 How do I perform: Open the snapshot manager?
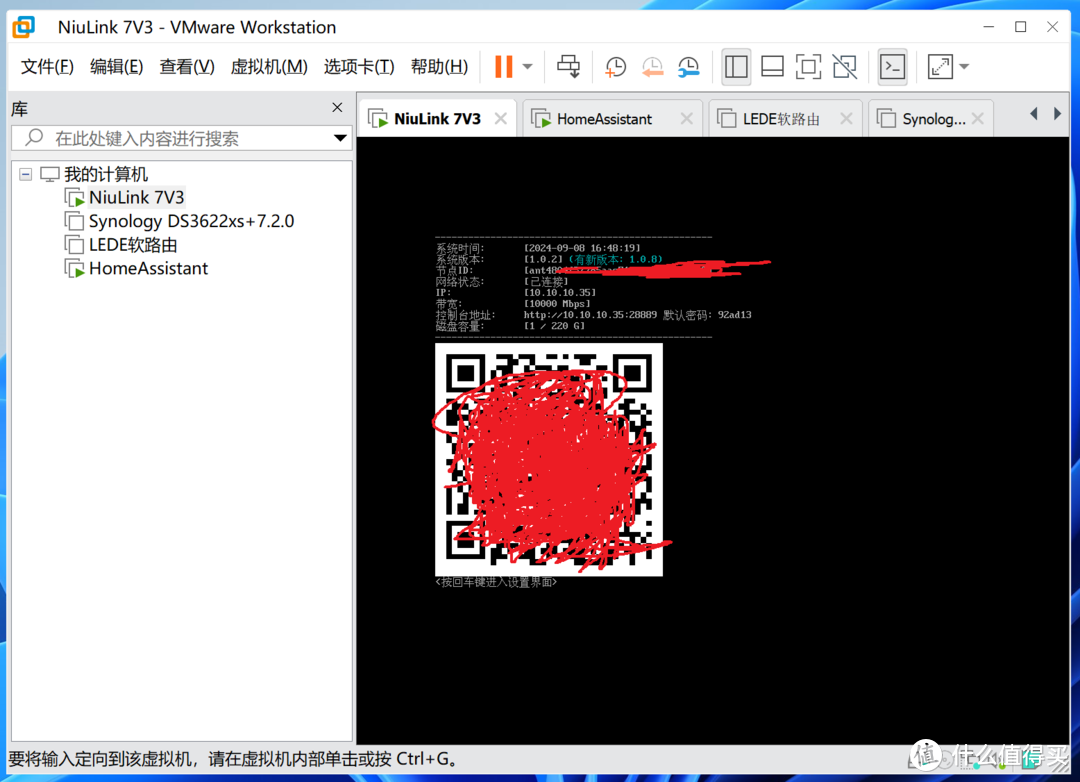tap(688, 67)
